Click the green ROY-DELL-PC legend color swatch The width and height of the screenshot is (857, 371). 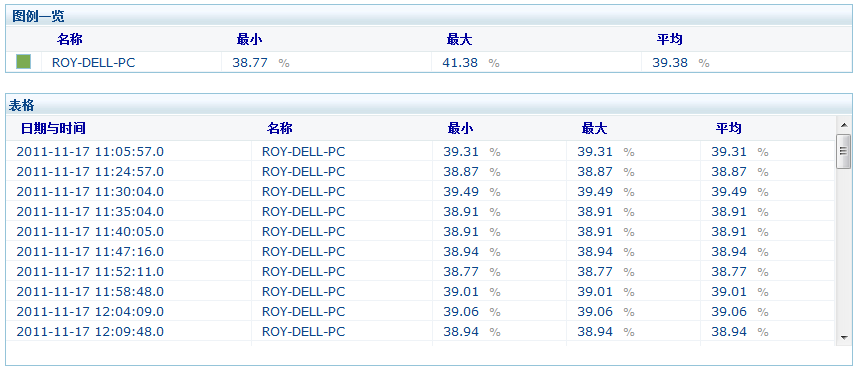(24, 62)
